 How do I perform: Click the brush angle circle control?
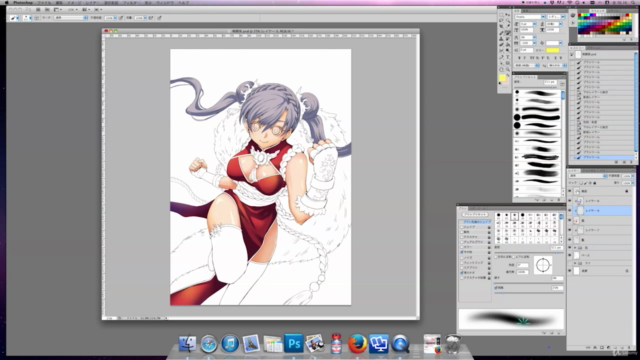coord(543,265)
